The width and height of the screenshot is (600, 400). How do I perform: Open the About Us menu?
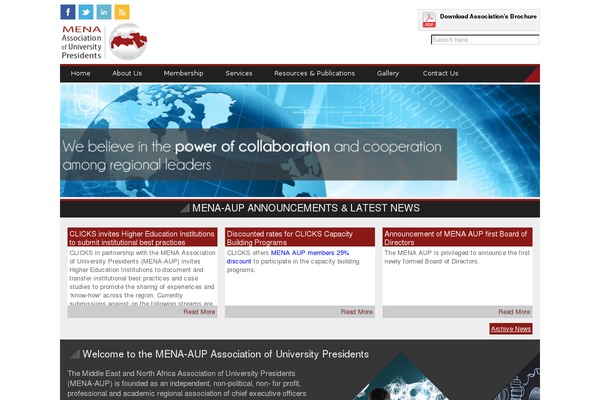(127, 73)
